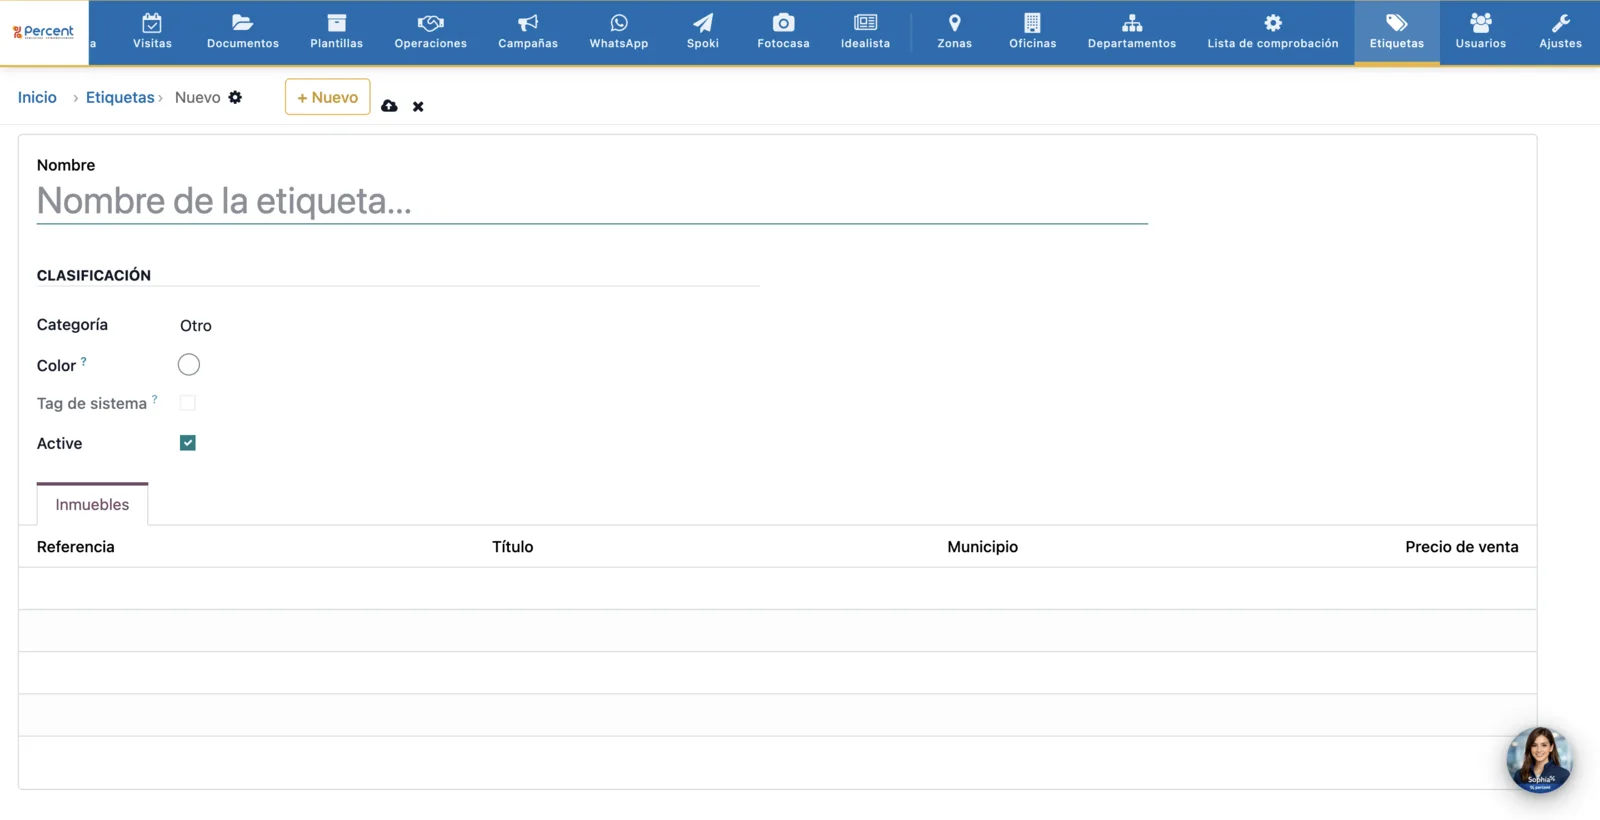Open the Documentos folder menu

tap(243, 32)
